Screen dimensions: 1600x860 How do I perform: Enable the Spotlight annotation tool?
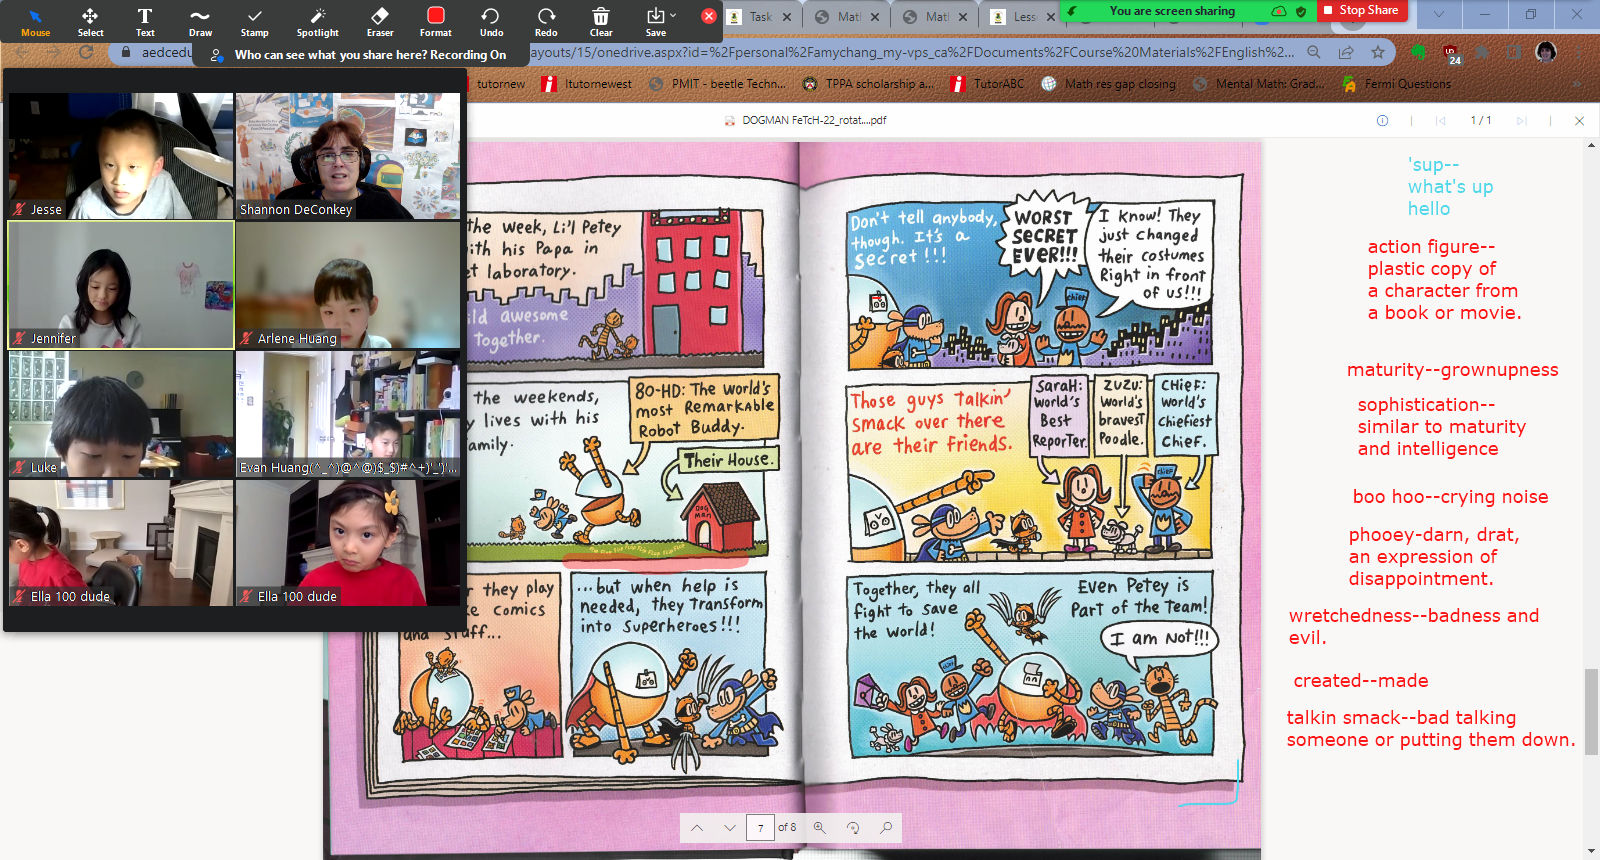pos(317,21)
